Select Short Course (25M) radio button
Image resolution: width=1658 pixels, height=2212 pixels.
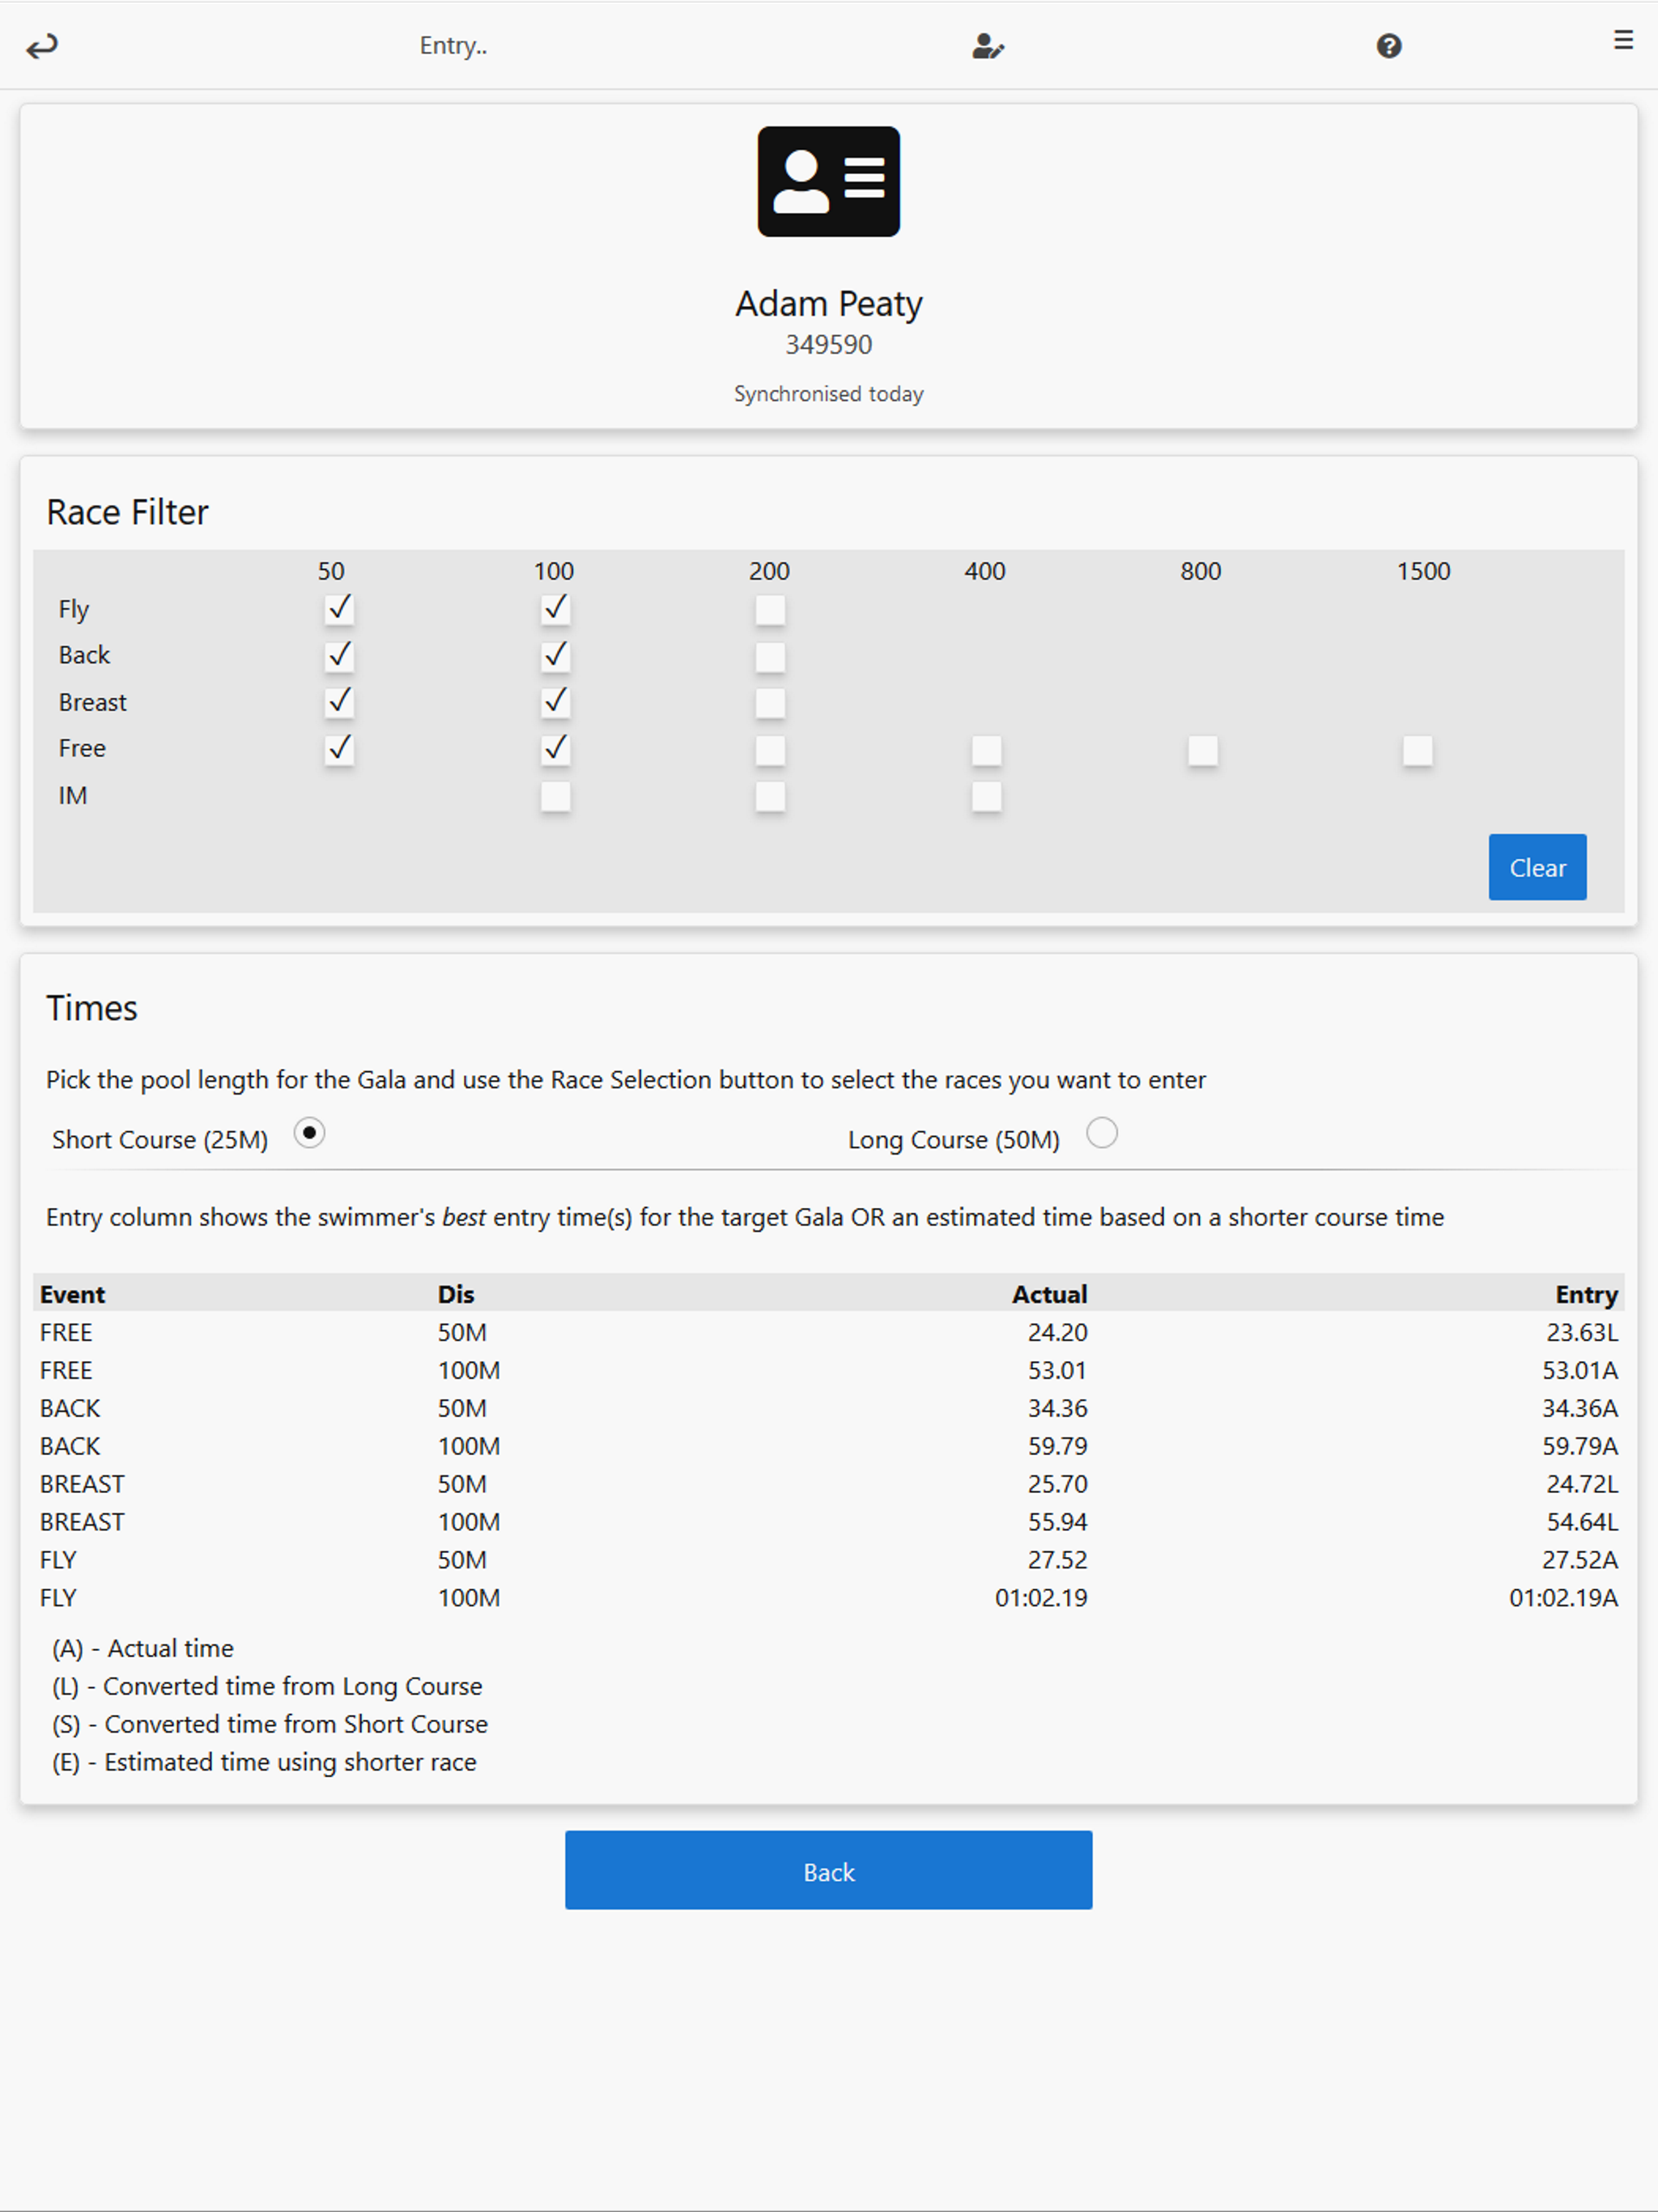309,1133
